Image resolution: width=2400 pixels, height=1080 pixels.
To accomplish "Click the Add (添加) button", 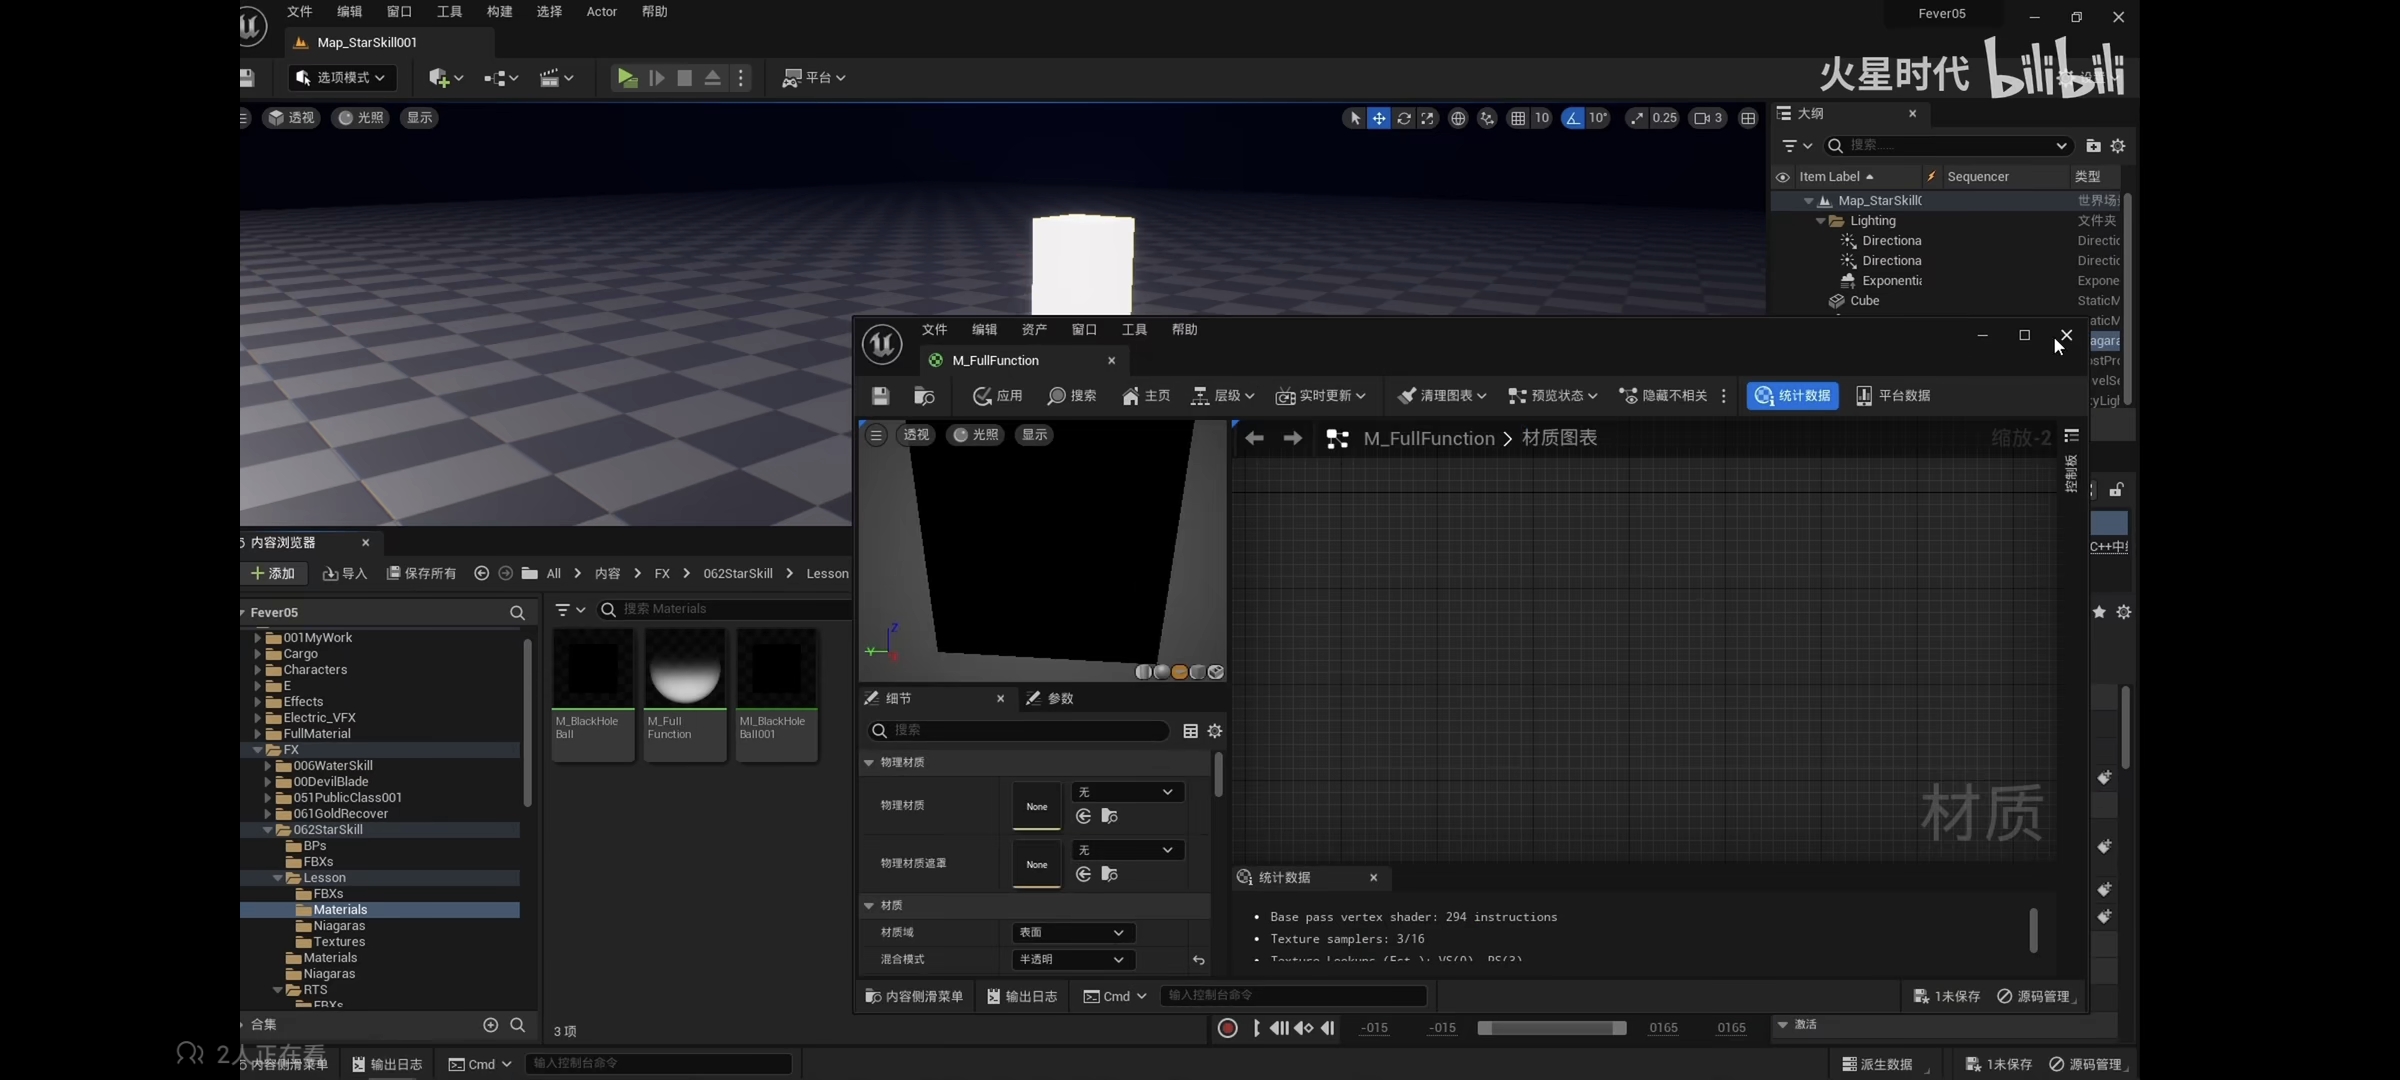I will coord(273,574).
